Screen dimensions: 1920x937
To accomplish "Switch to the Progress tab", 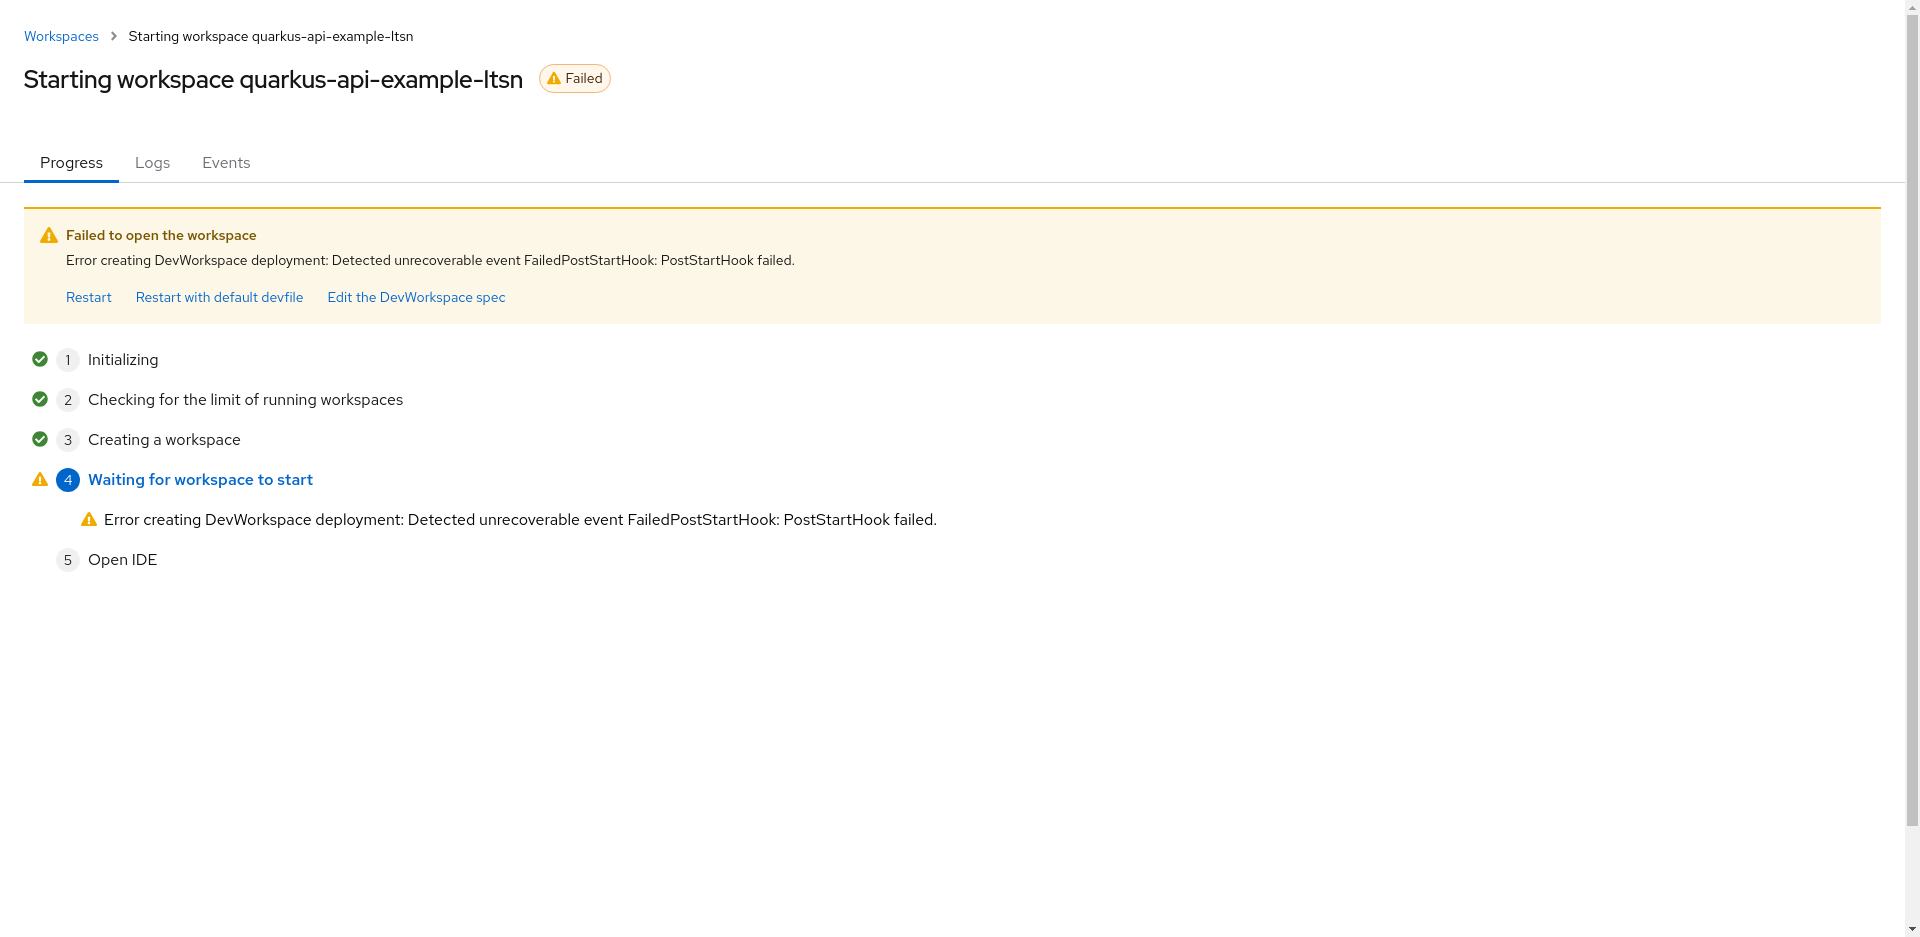I will [71, 163].
